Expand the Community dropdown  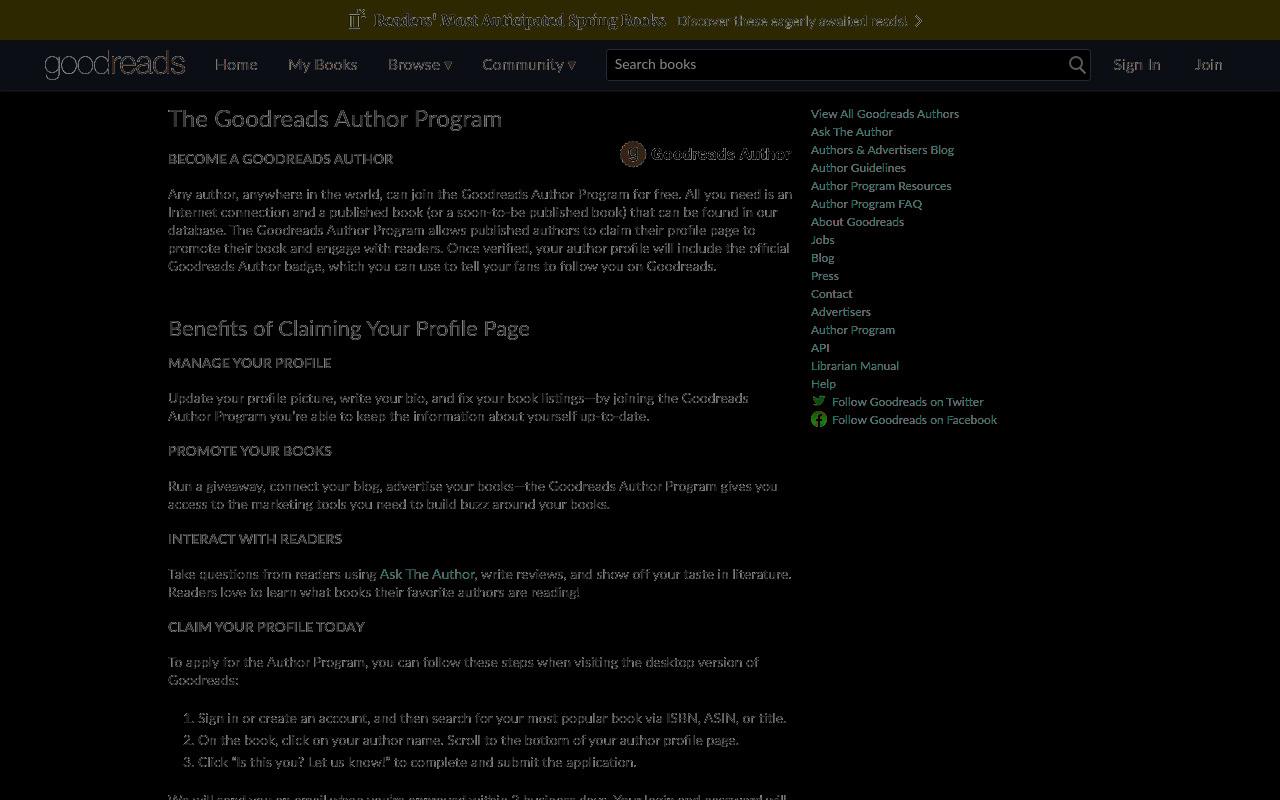point(529,65)
